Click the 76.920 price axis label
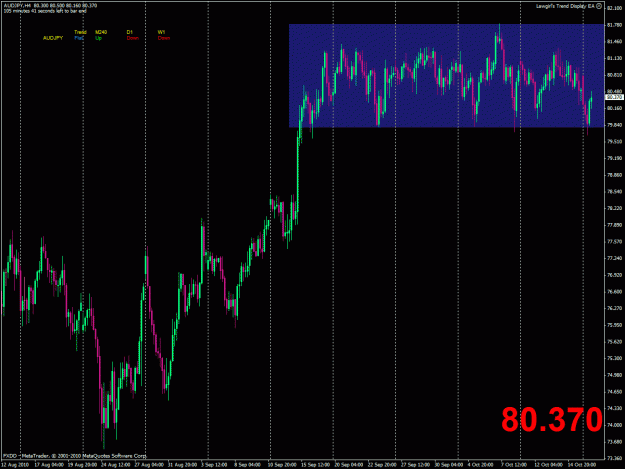 (x=615, y=275)
